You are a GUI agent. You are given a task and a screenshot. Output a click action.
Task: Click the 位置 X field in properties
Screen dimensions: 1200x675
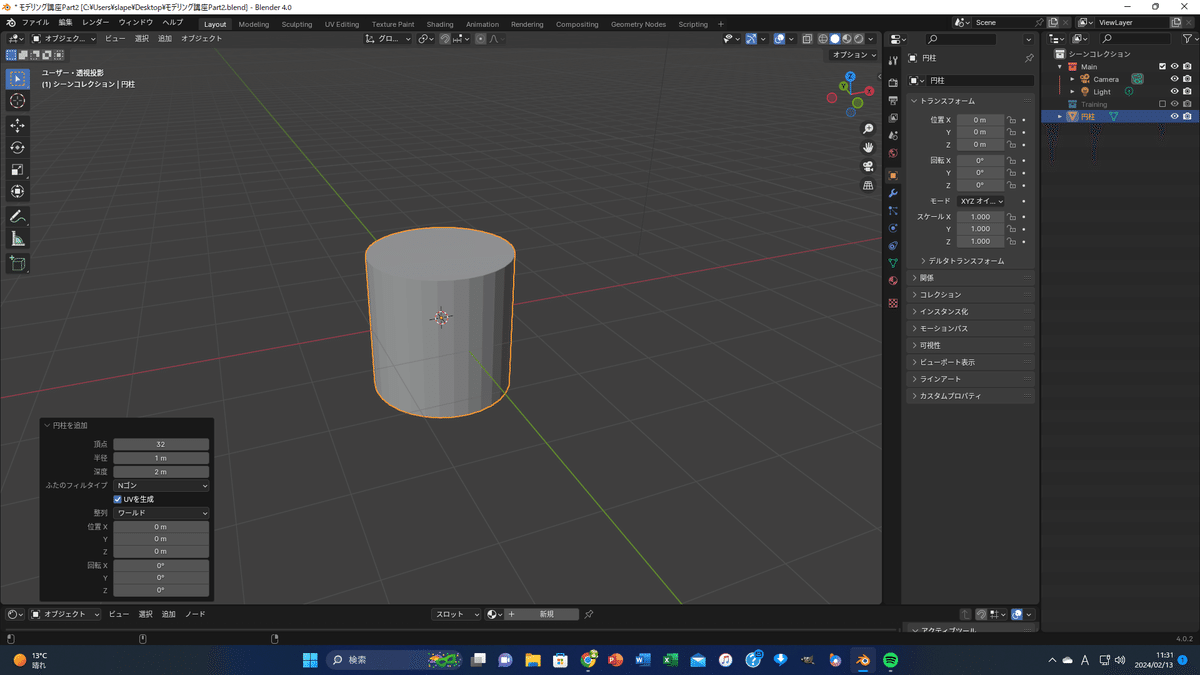[980, 120]
